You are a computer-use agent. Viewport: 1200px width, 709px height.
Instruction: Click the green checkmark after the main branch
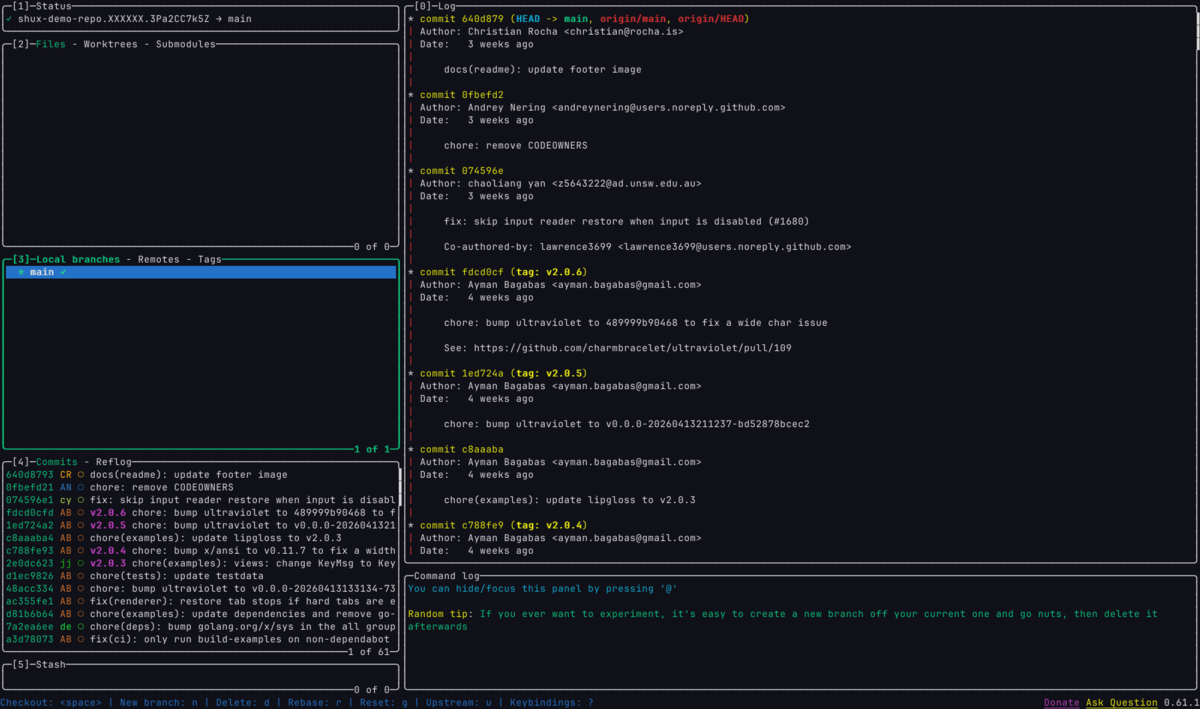pos(63,272)
